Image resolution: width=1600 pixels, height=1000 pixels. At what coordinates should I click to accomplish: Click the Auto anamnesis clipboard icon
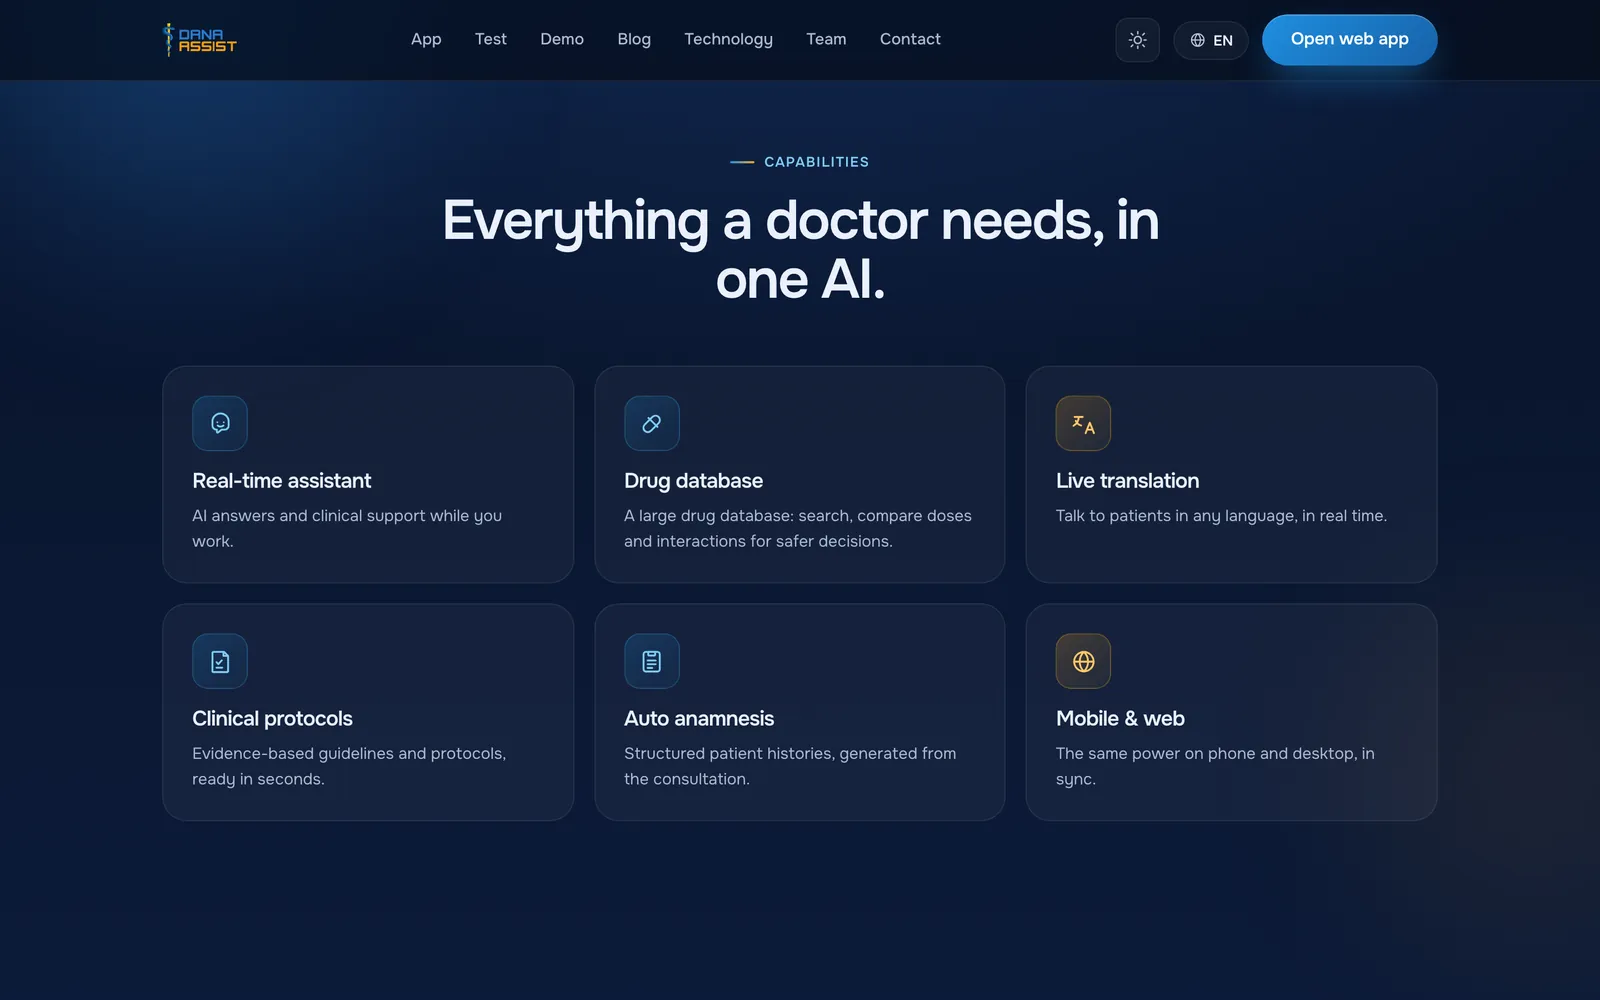[x=652, y=661]
